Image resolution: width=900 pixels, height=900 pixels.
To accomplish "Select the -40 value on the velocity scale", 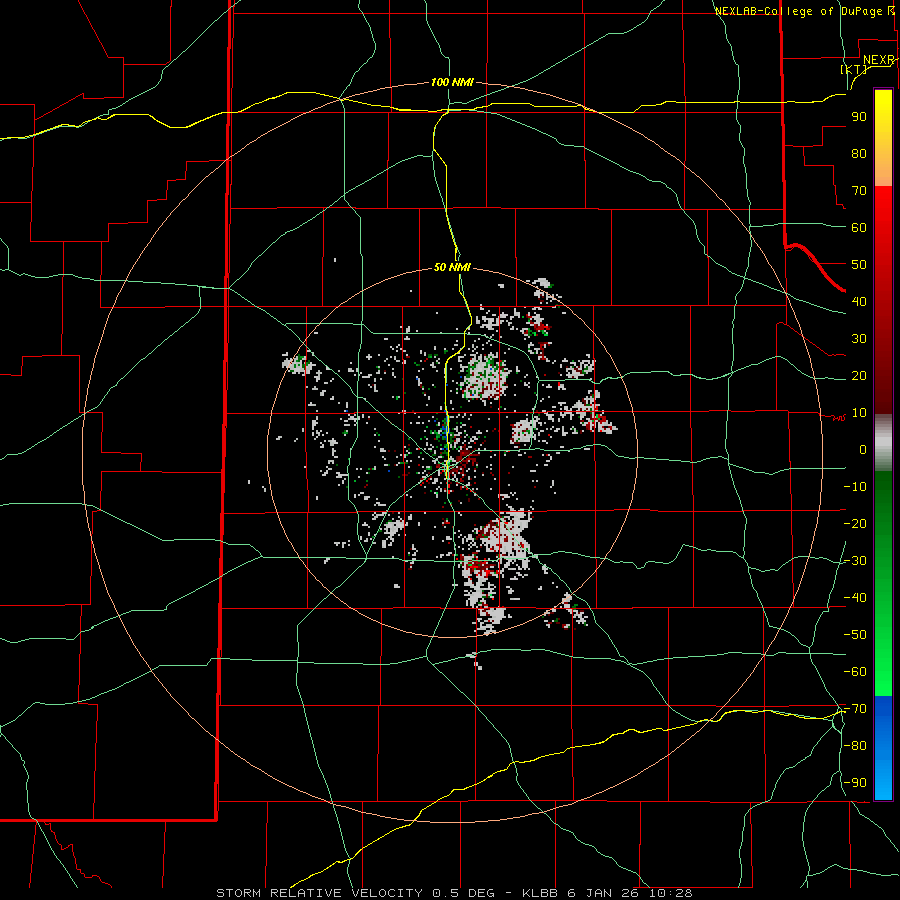I will (x=855, y=598).
